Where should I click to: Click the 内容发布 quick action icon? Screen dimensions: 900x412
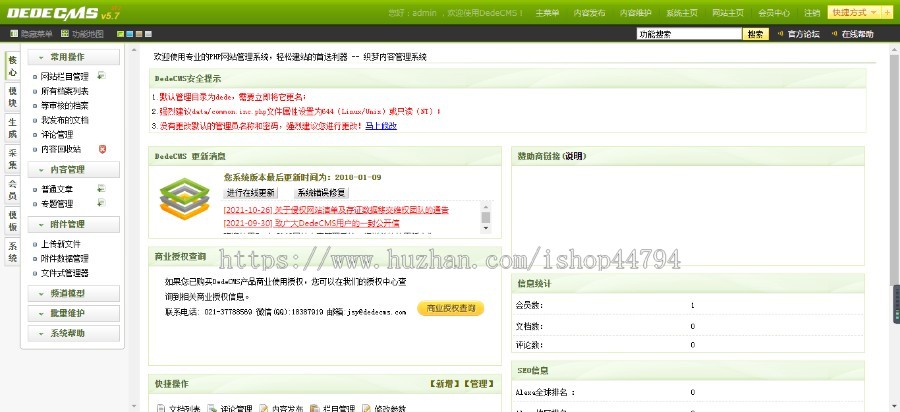tap(263, 409)
